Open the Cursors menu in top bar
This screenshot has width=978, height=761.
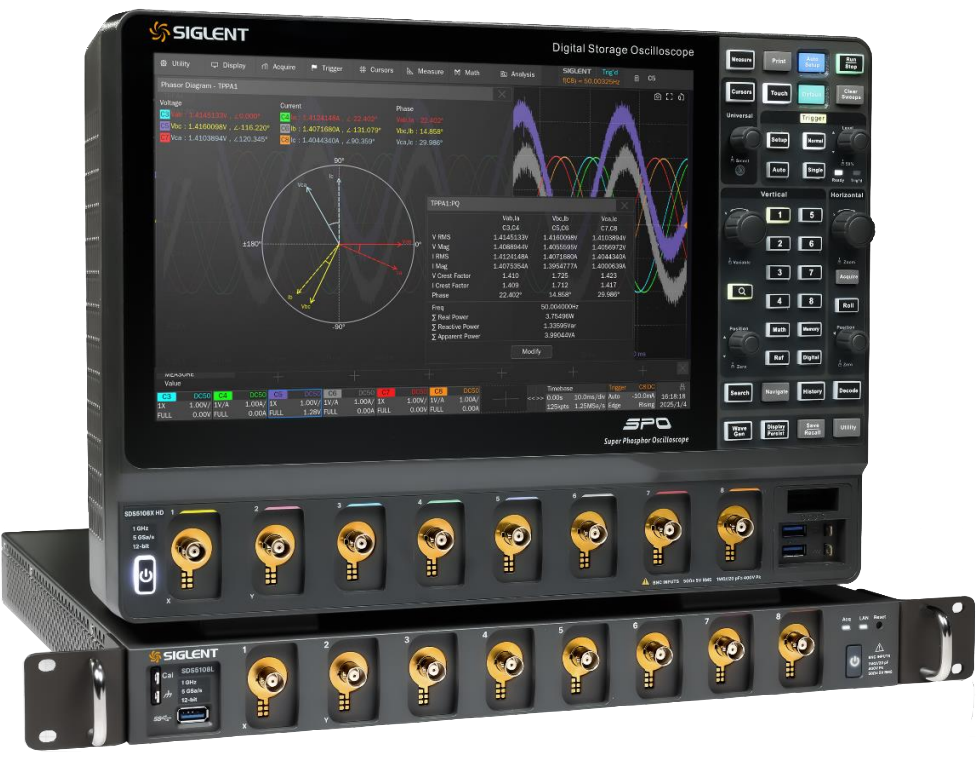click(x=376, y=70)
